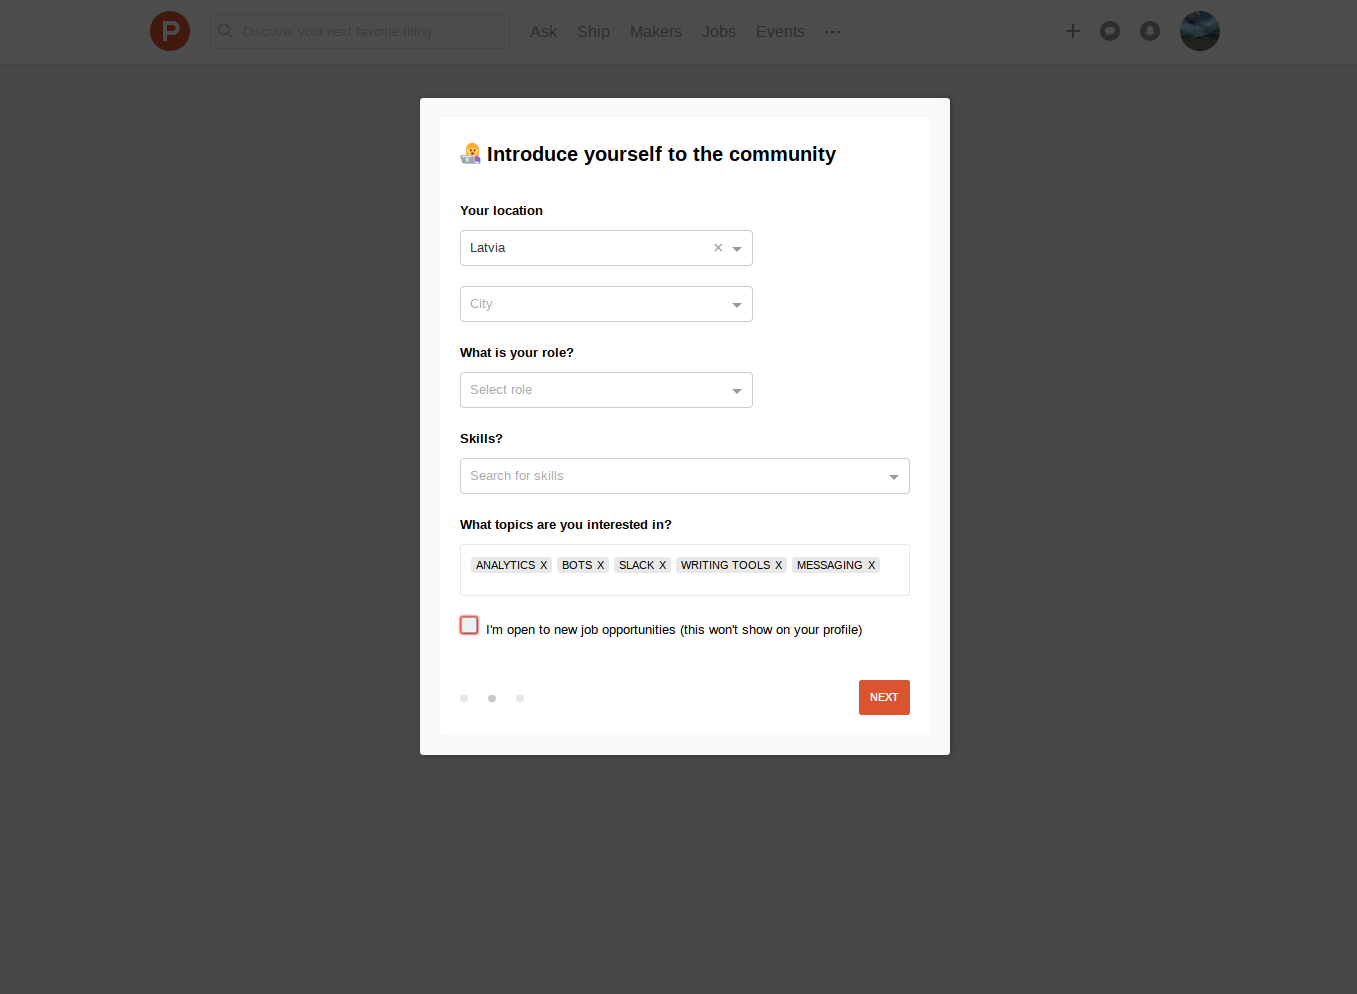Image resolution: width=1357 pixels, height=994 pixels.
Task: Open the messages chat bubble icon
Action: (x=1110, y=31)
